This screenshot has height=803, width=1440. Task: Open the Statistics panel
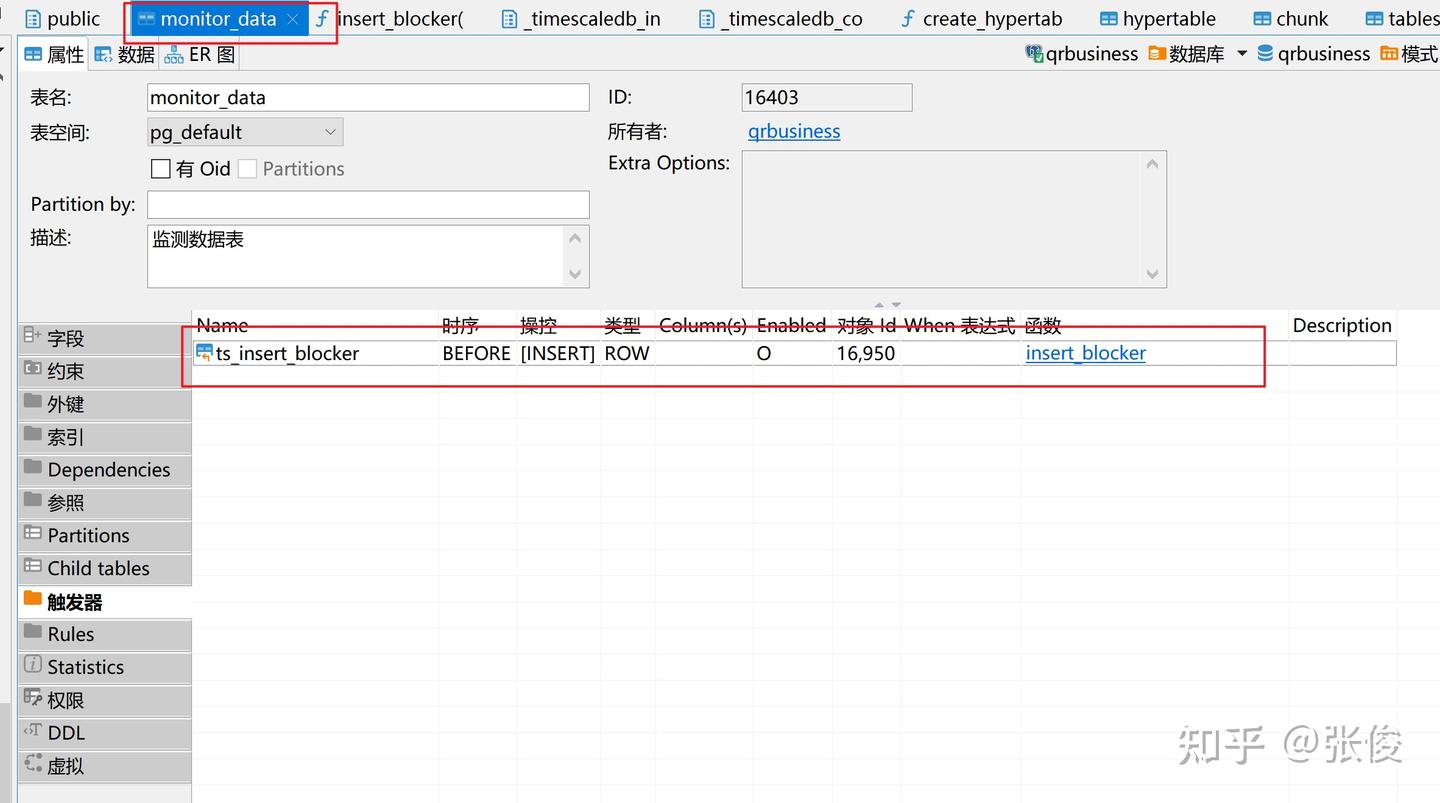[86, 667]
